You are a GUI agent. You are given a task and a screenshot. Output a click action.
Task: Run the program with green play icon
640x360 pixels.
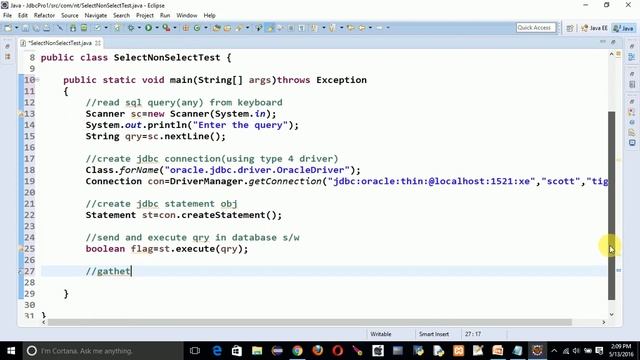point(149,28)
